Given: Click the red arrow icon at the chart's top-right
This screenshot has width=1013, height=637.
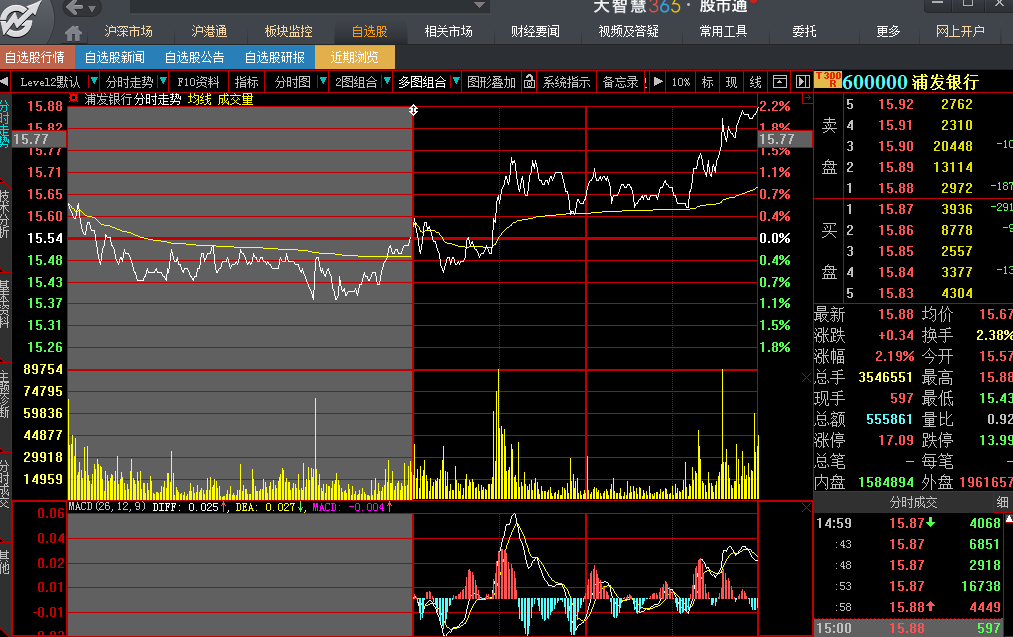Looking at the screenshot, I should 807,98.
